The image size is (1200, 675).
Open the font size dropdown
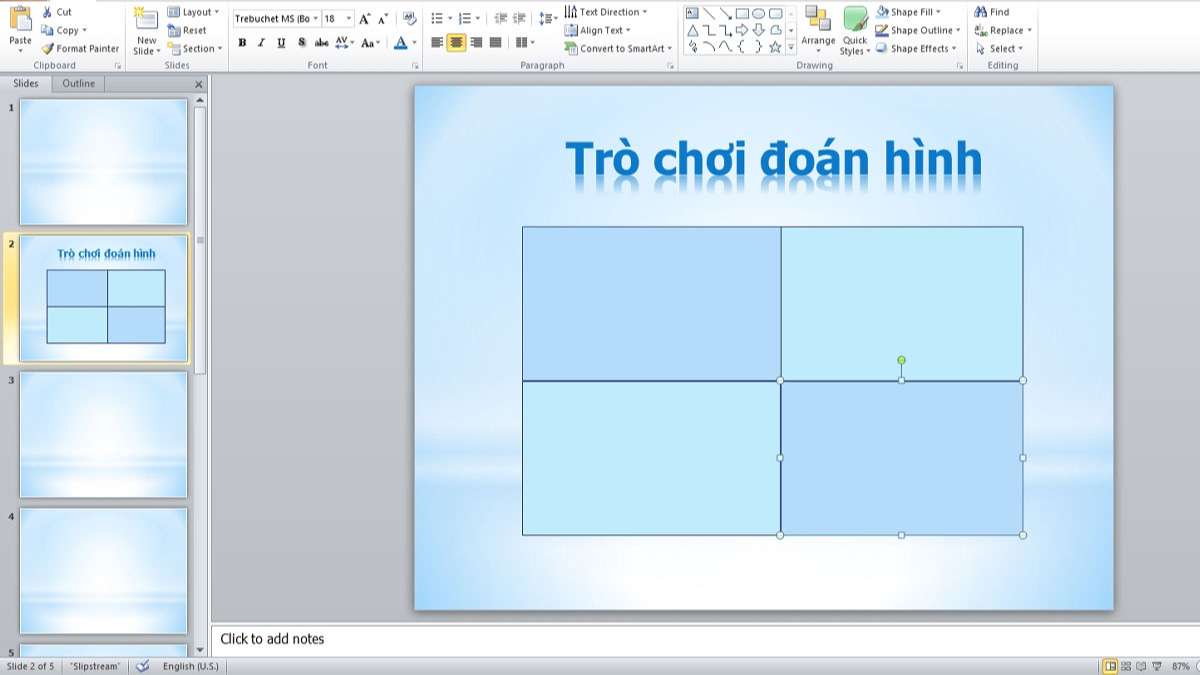pos(349,18)
